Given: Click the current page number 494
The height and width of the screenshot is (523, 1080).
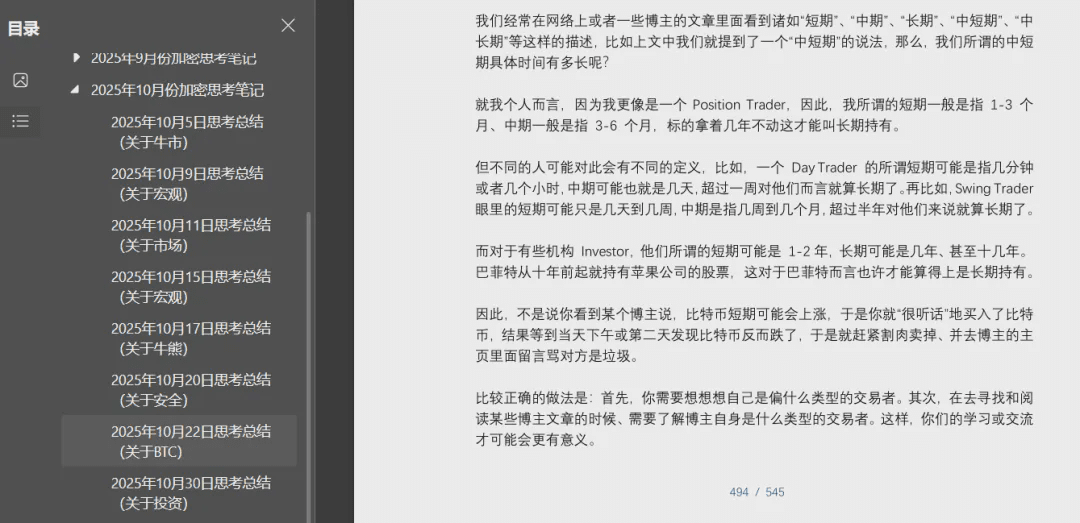Looking at the screenshot, I should [739, 492].
